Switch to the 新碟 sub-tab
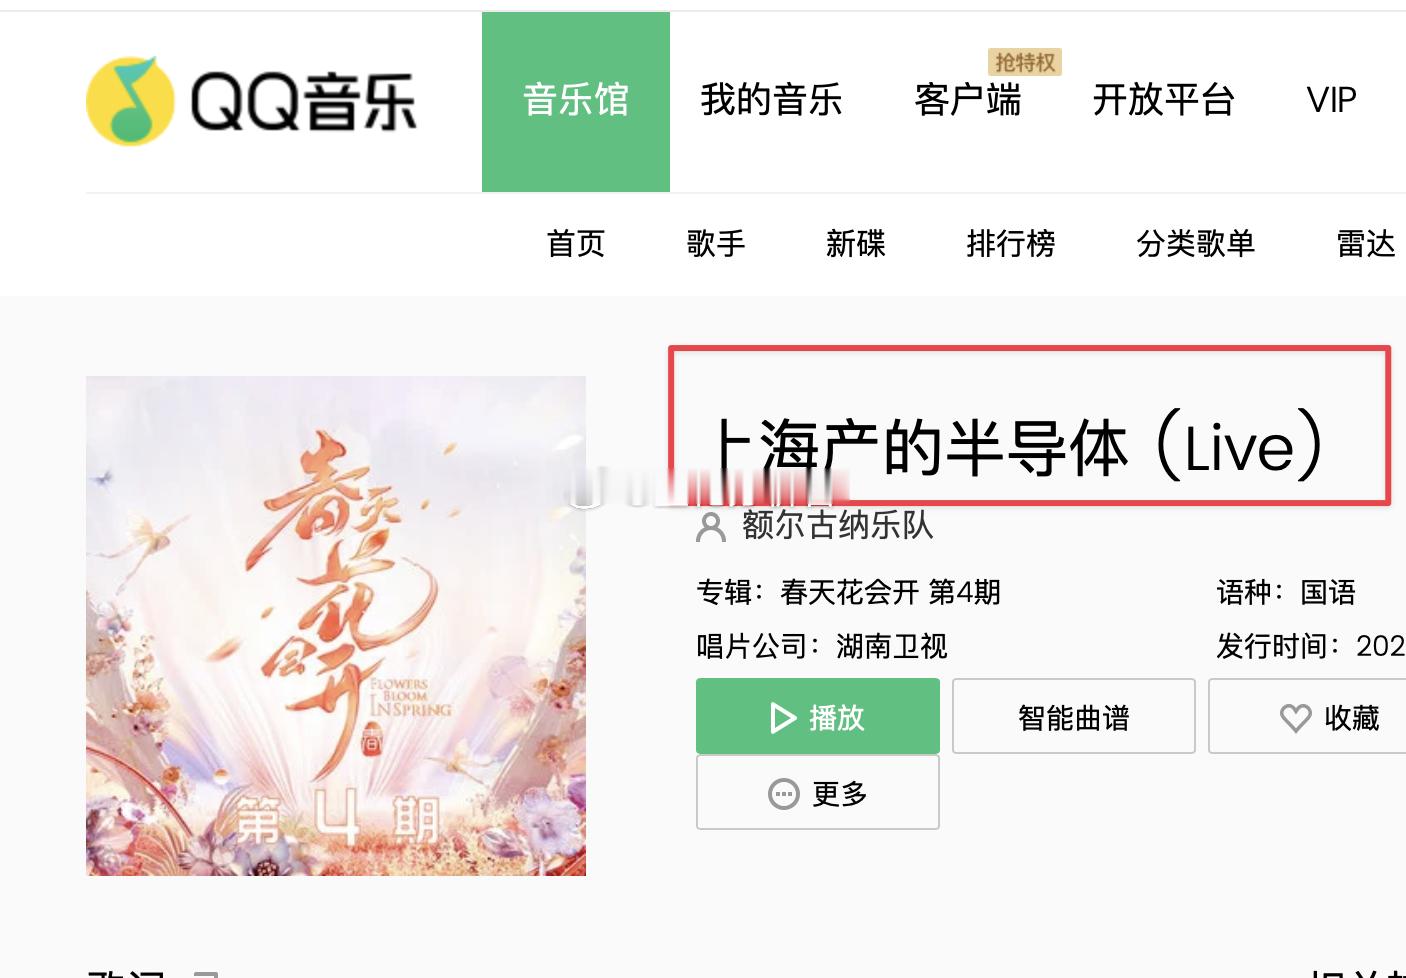 pos(856,243)
